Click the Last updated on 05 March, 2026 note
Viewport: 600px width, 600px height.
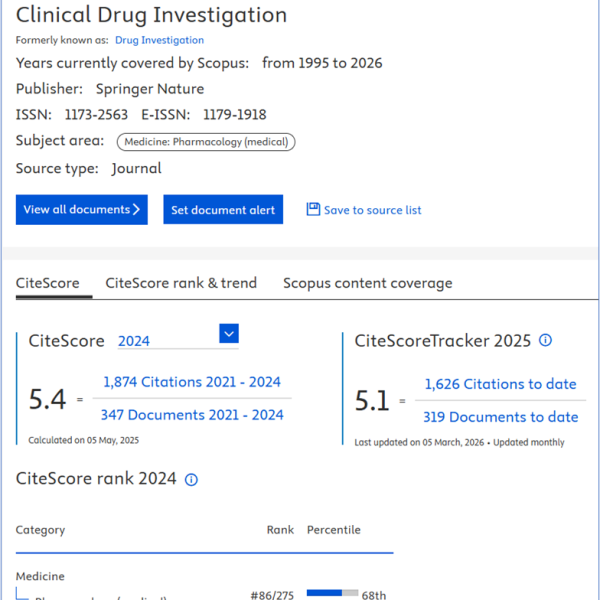point(419,442)
